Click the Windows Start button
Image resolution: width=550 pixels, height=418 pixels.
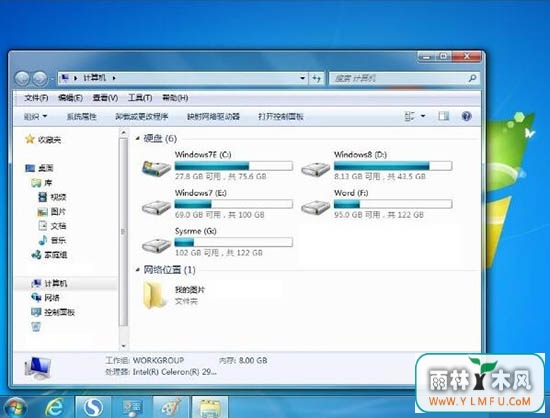pyautogui.click(x=15, y=408)
